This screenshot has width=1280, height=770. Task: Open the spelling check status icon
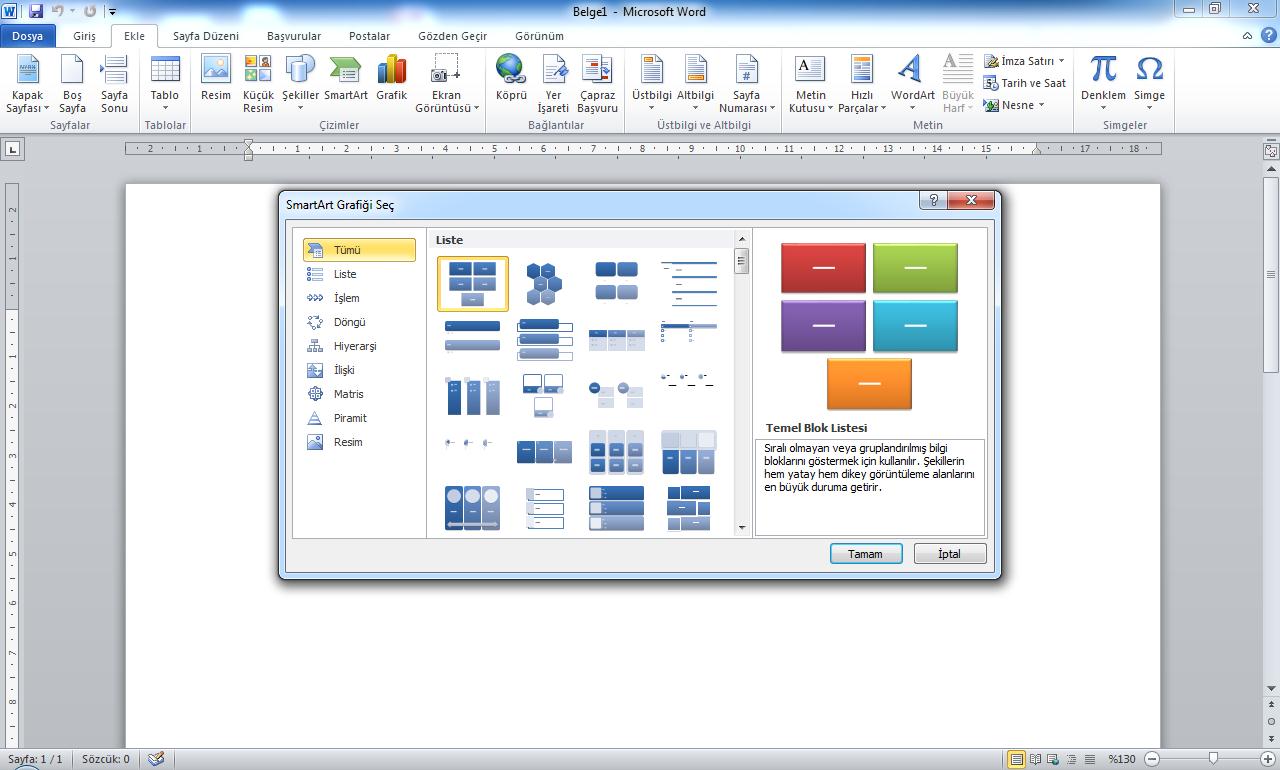(156, 759)
